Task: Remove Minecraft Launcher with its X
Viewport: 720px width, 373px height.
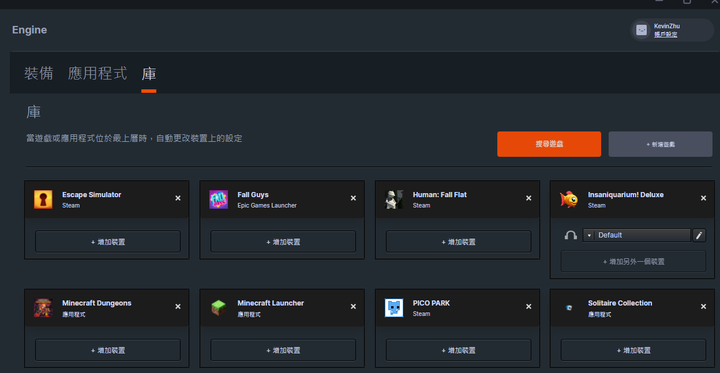Action: point(353,306)
